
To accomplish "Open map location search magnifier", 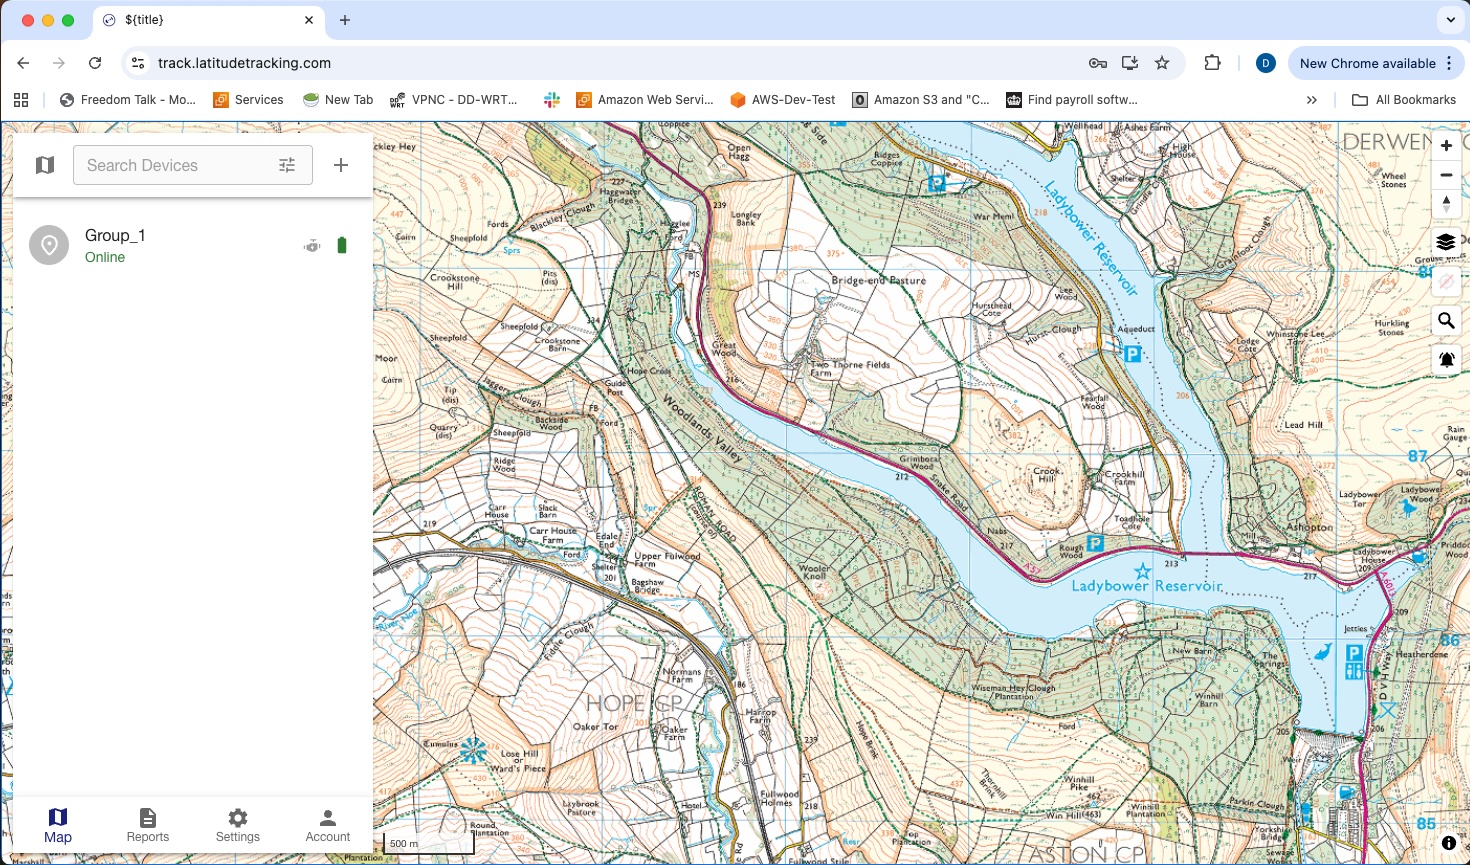I will pos(1446,321).
